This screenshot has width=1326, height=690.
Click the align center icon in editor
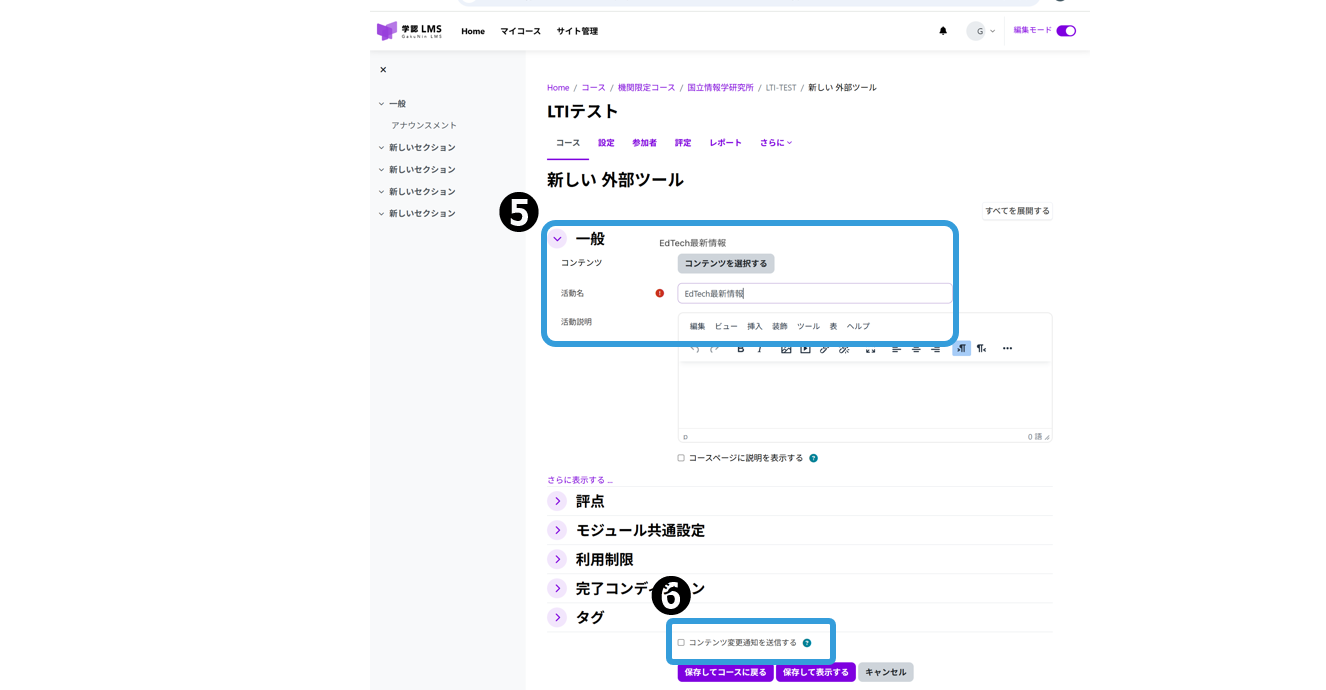[916, 349]
